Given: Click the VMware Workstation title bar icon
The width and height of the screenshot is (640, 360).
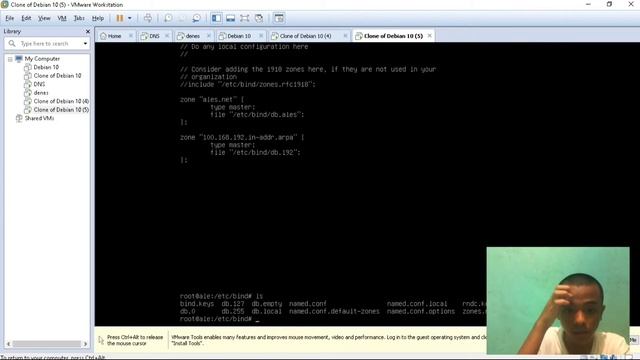Looking at the screenshot, I should (4, 4).
